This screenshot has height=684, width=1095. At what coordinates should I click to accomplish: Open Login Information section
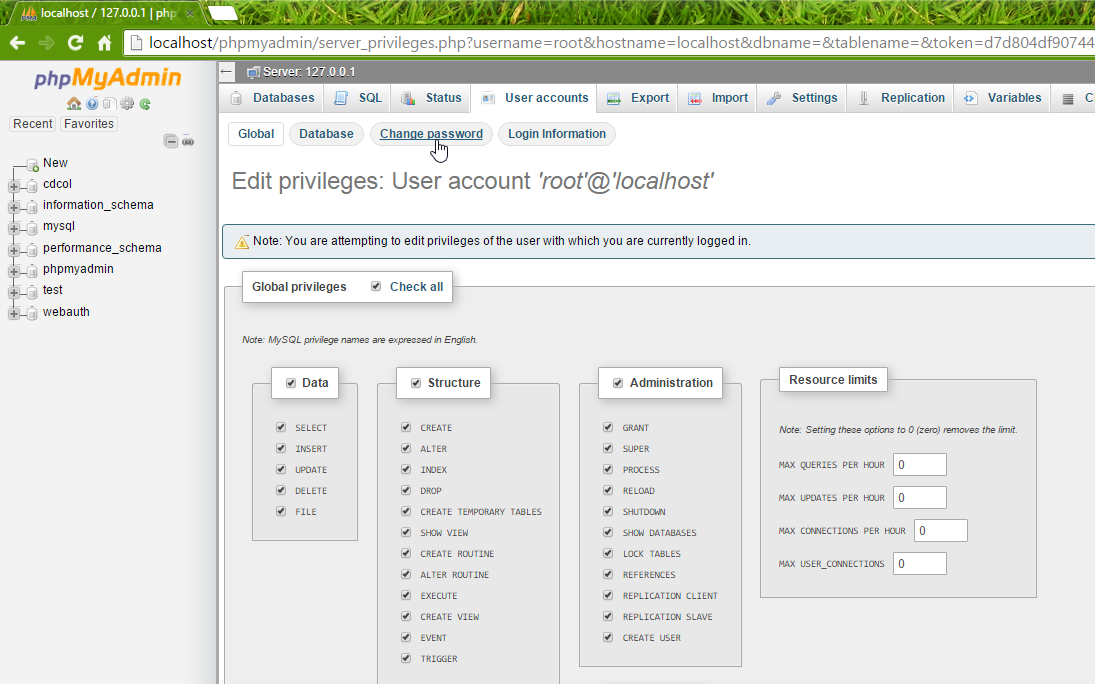point(557,133)
